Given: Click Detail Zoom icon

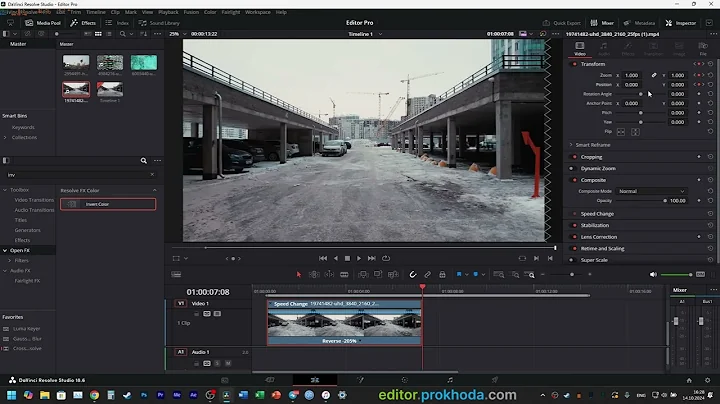Looking at the screenshot, I should tap(515, 275).
